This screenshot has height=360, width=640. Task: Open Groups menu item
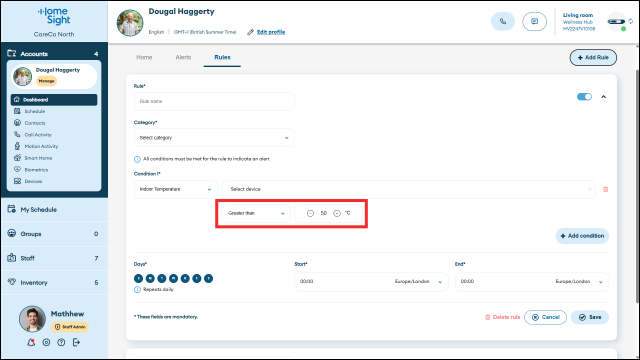(54, 234)
